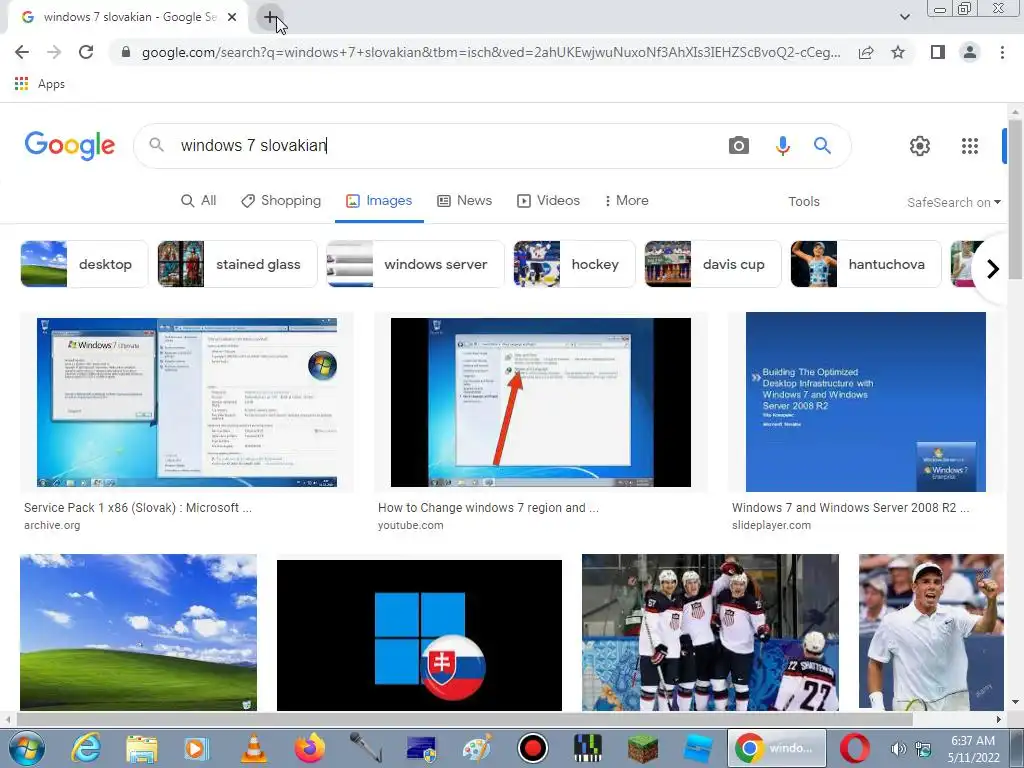Open Service Pack 1 x86 (Slovak) link
The height and width of the screenshot is (768, 1024).
pyautogui.click(x=138, y=507)
